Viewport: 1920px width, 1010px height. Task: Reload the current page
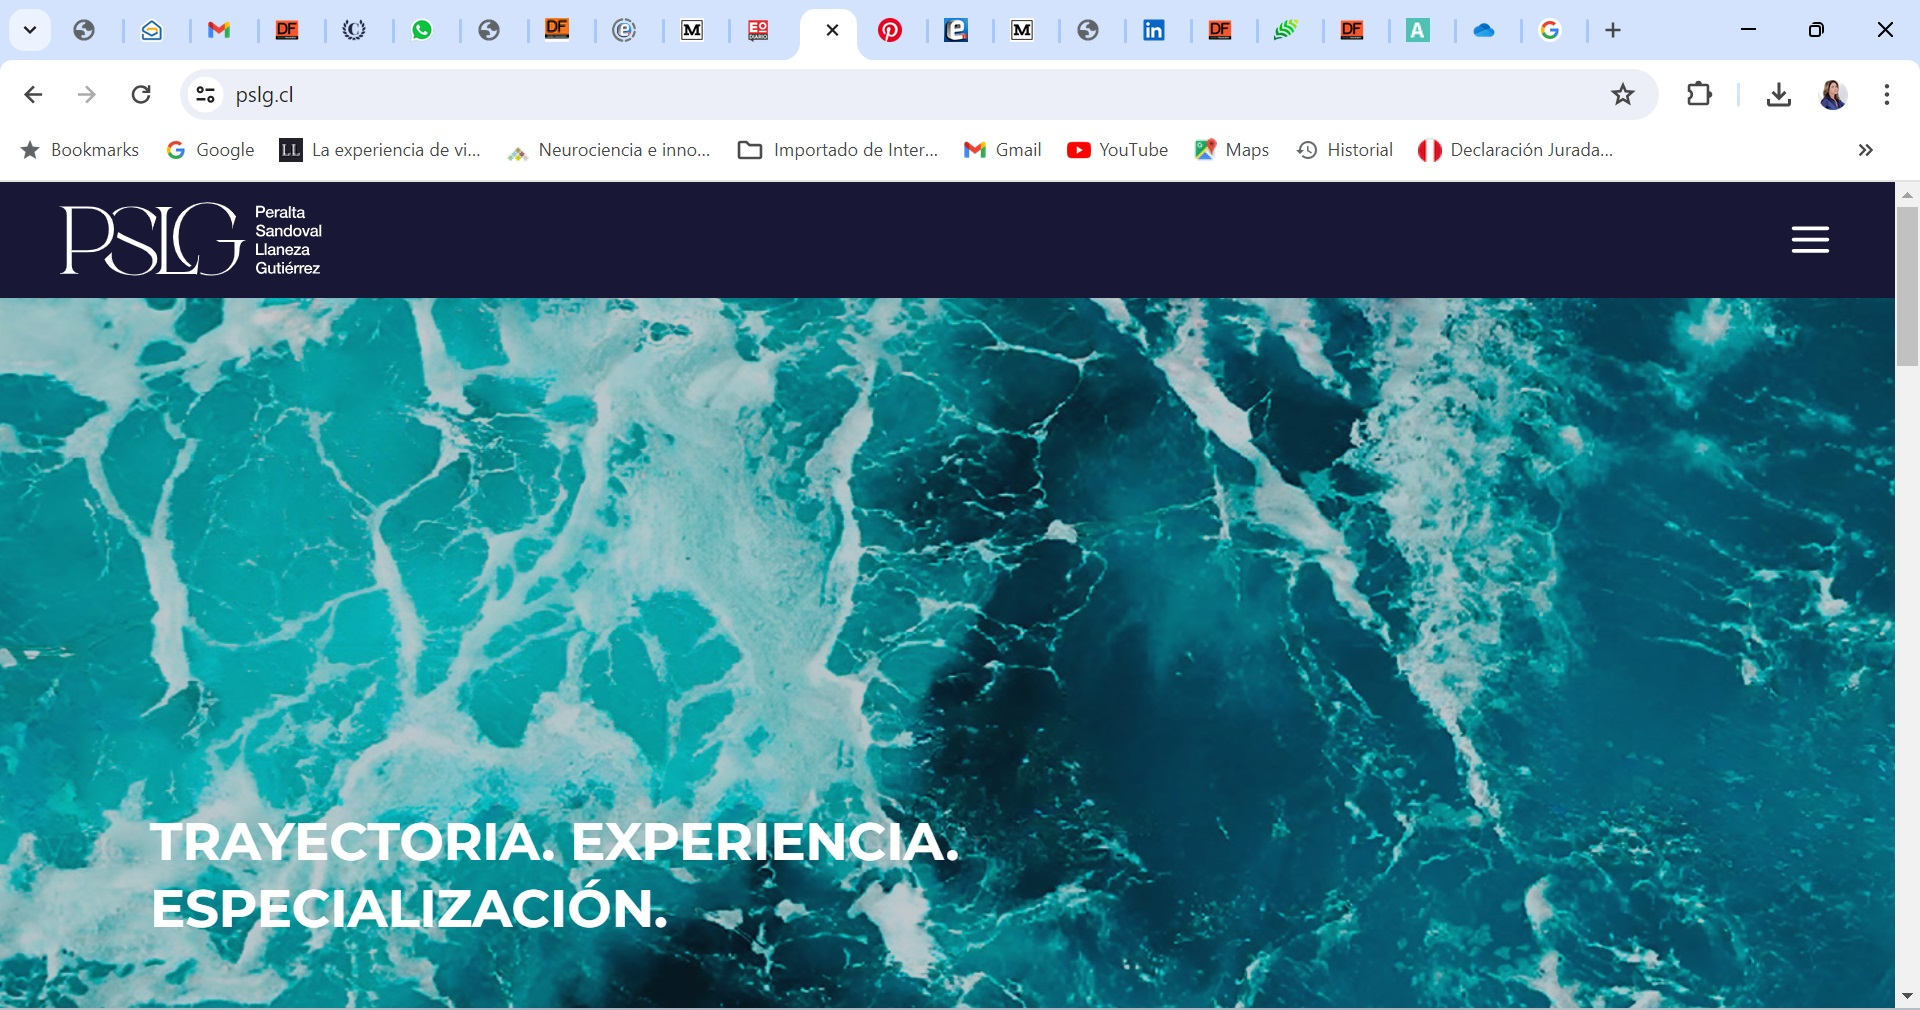(x=141, y=95)
